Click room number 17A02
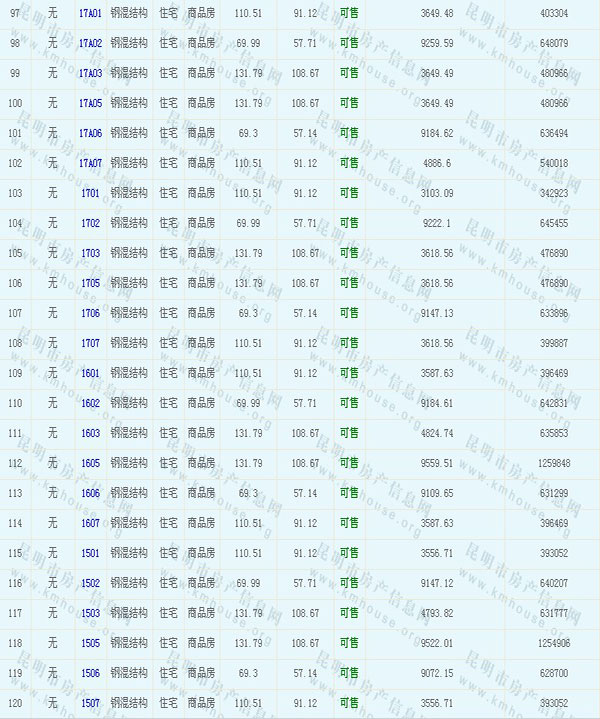 pyautogui.click(x=90, y=44)
